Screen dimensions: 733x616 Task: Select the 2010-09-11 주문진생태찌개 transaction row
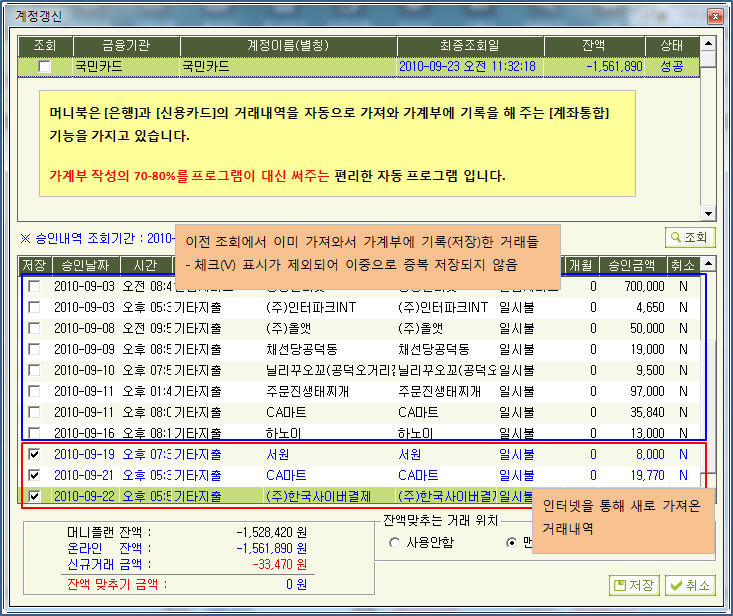click(x=300, y=391)
